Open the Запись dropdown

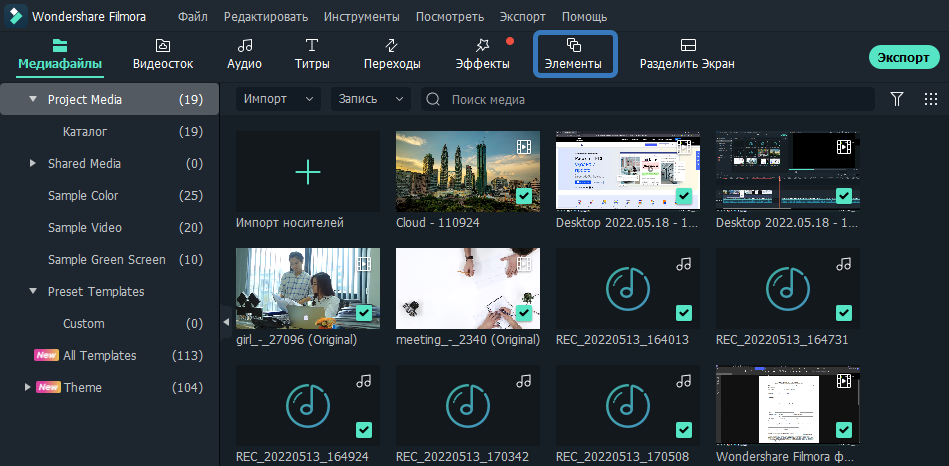click(x=370, y=99)
